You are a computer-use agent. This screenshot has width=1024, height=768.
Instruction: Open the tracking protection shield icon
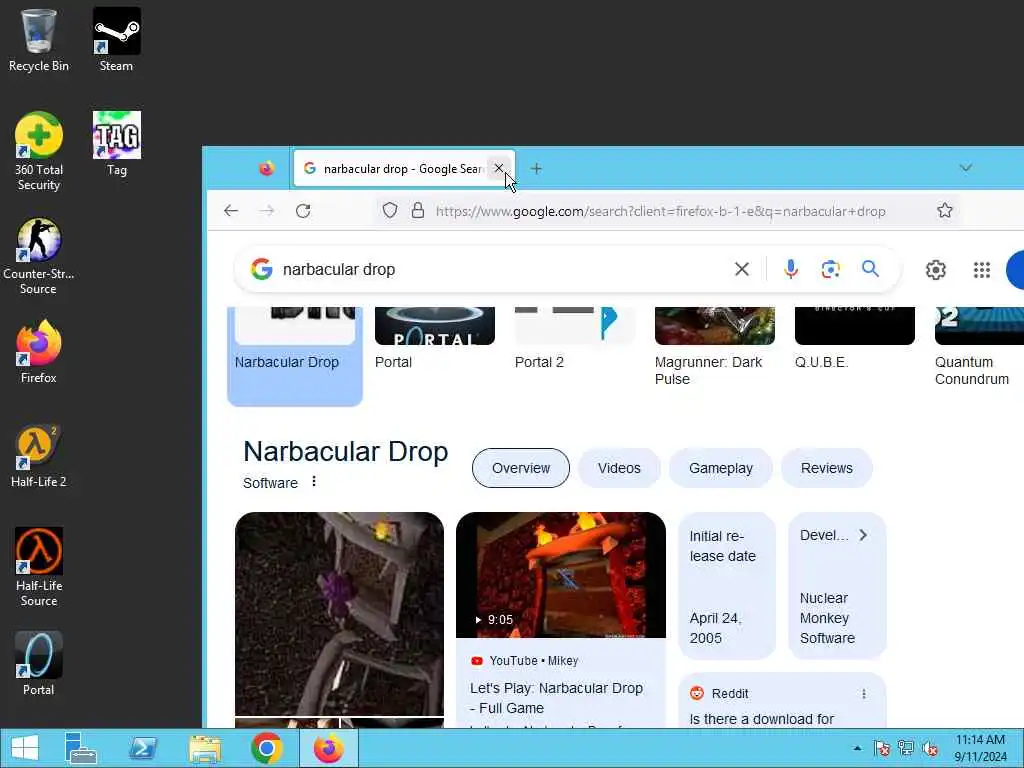coord(390,211)
